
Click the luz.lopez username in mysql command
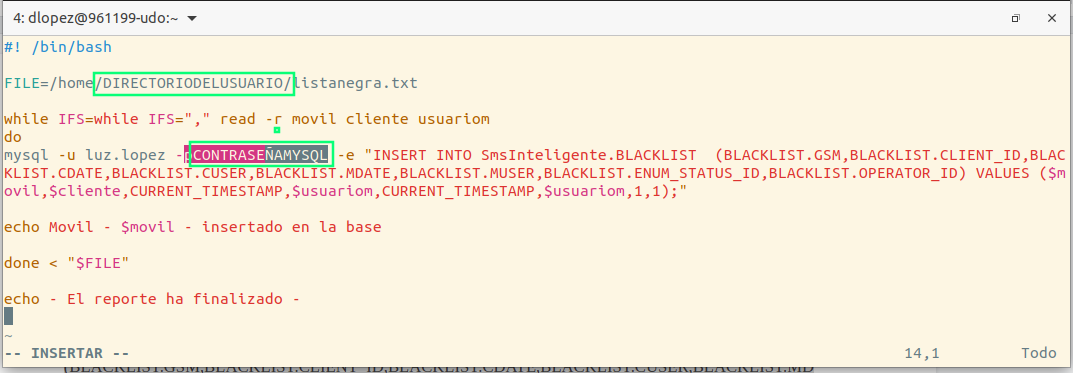127,155
